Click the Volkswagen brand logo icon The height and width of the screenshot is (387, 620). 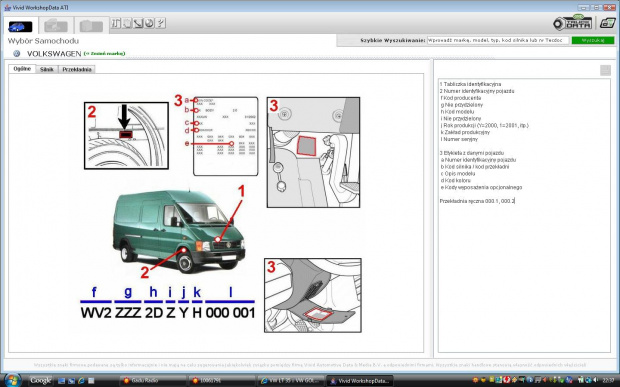[x=17, y=53]
